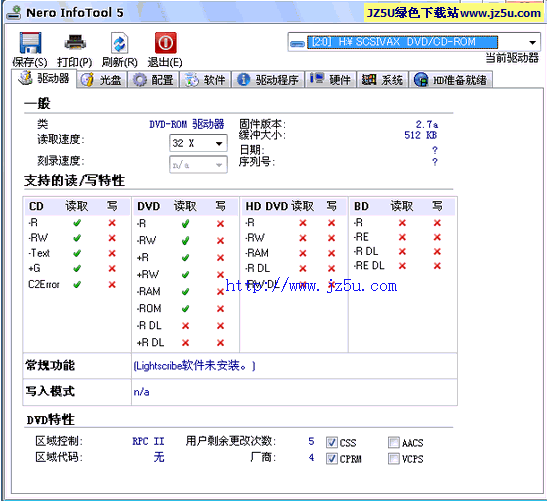Click the red X for DVD -ROM write

[220, 309]
